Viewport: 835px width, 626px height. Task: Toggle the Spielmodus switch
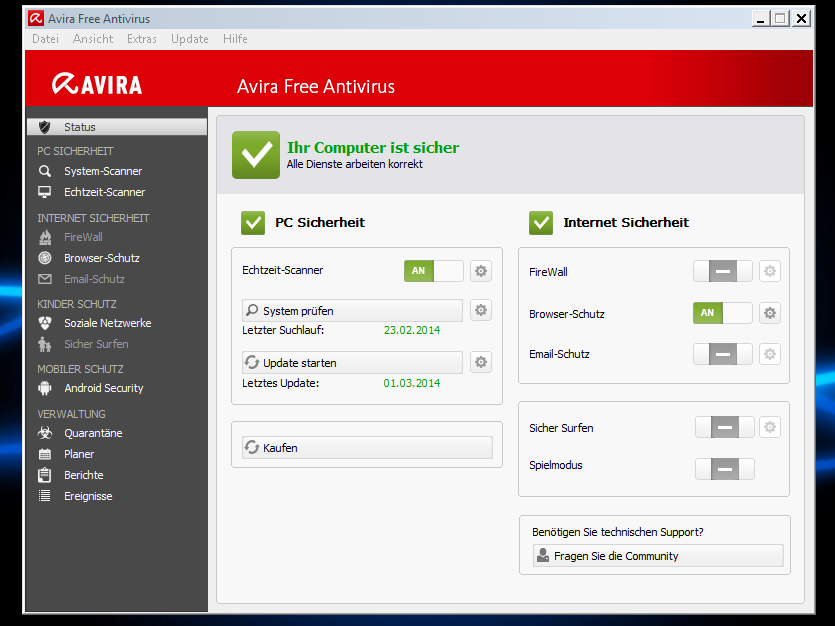725,469
